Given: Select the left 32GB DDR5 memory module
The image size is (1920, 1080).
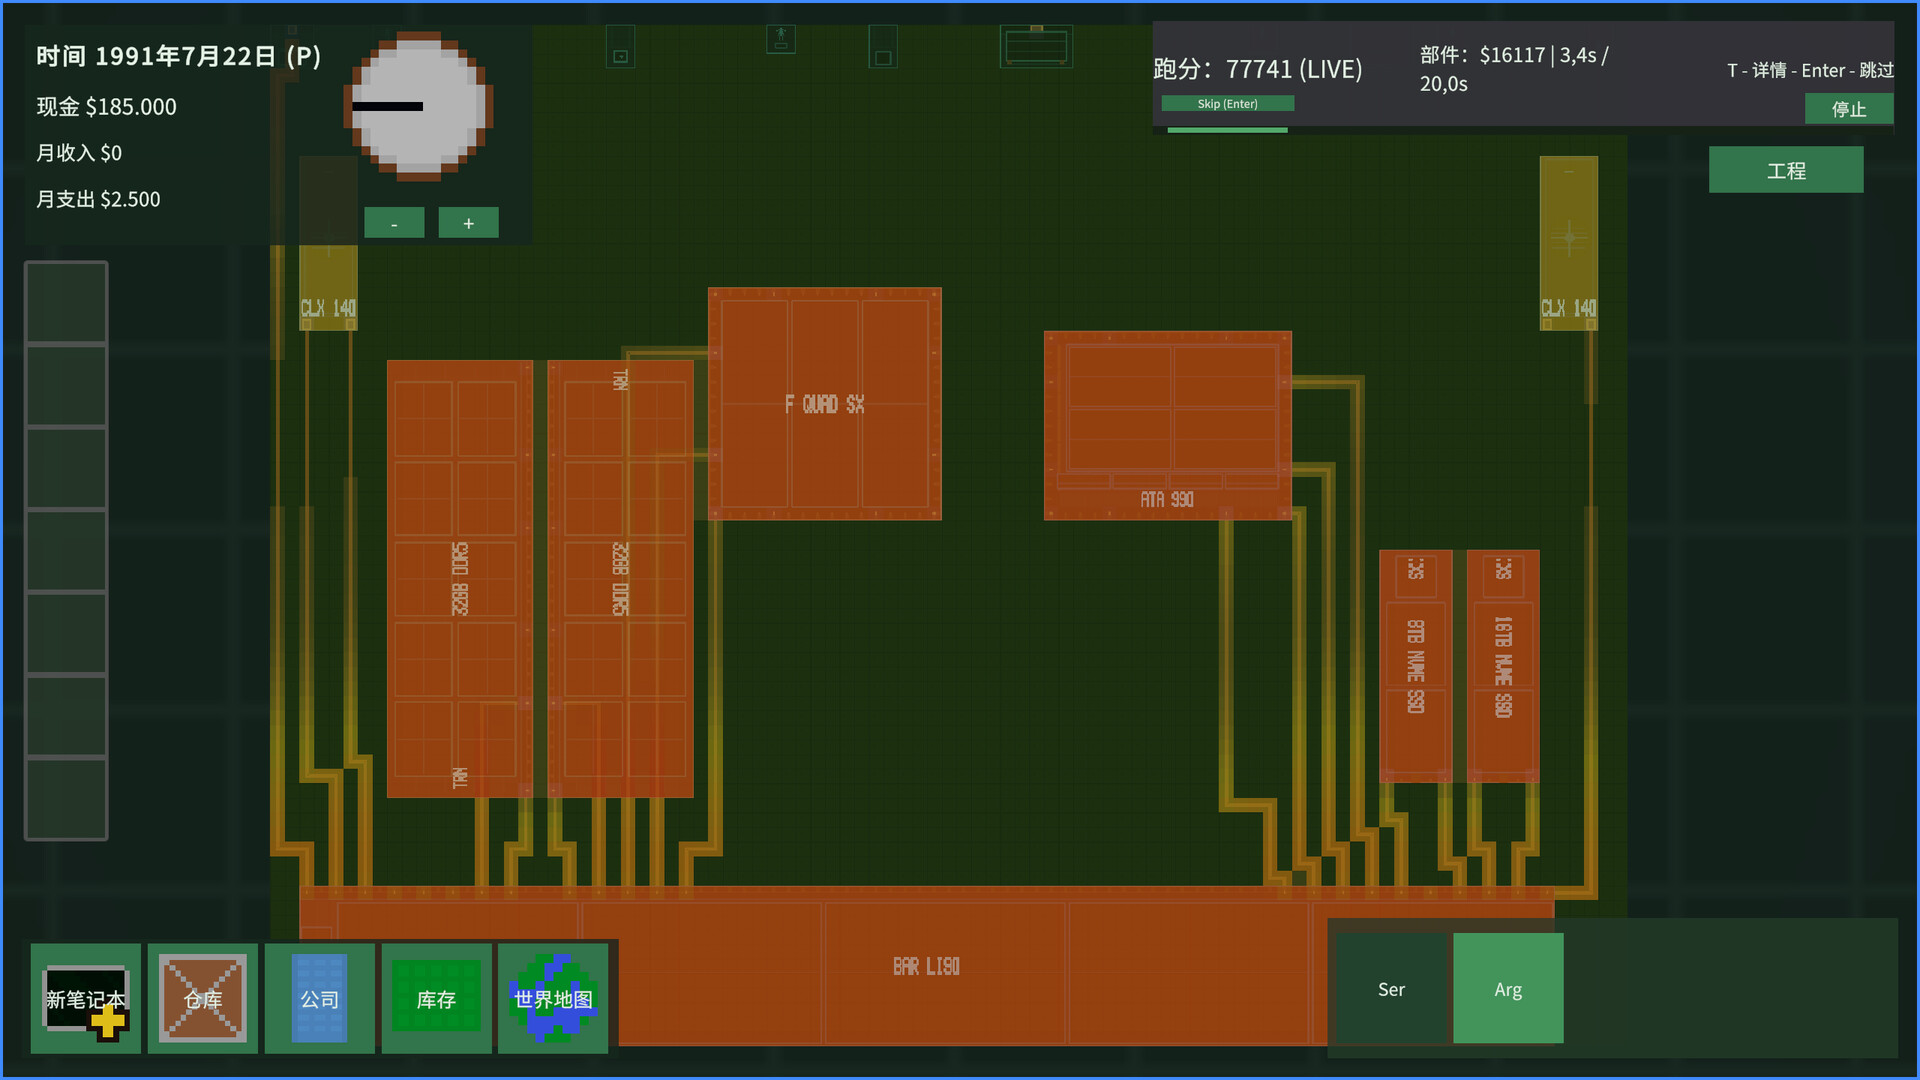Looking at the screenshot, I should coord(460,579).
